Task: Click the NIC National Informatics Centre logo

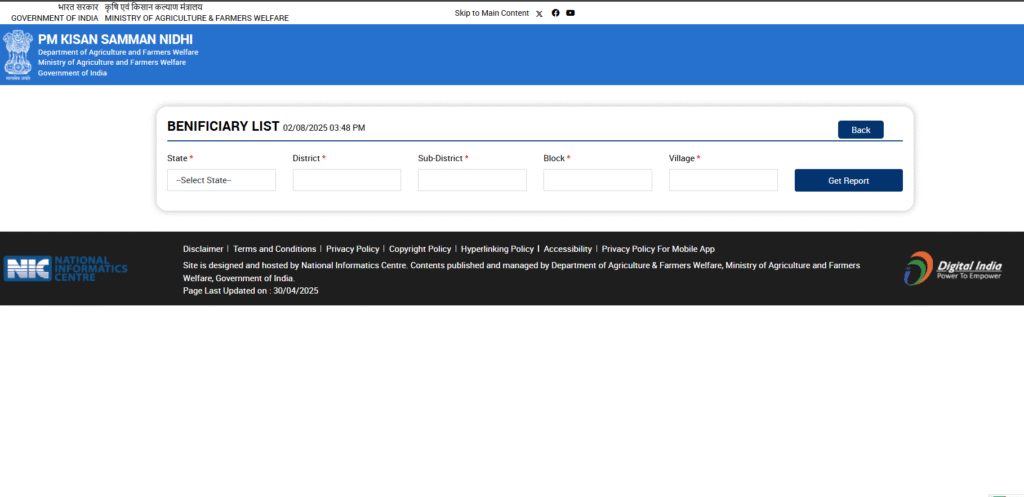Action: click(66, 268)
